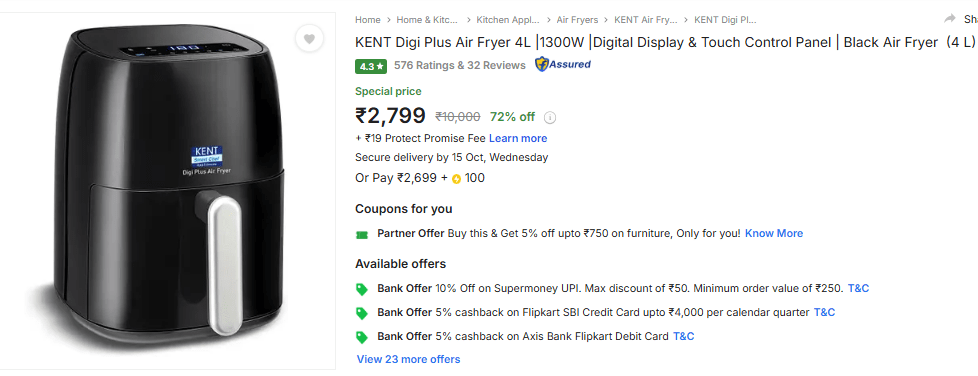Open KENT Air Fryers breadcrumb link
This screenshot has width=978, height=376.
click(x=646, y=20)
